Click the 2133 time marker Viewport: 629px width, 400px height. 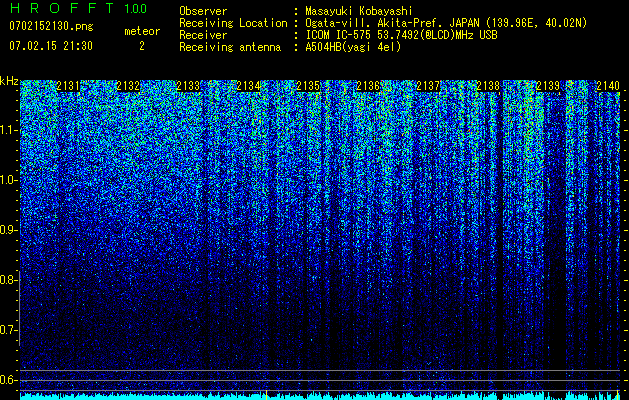pos(189,86)
